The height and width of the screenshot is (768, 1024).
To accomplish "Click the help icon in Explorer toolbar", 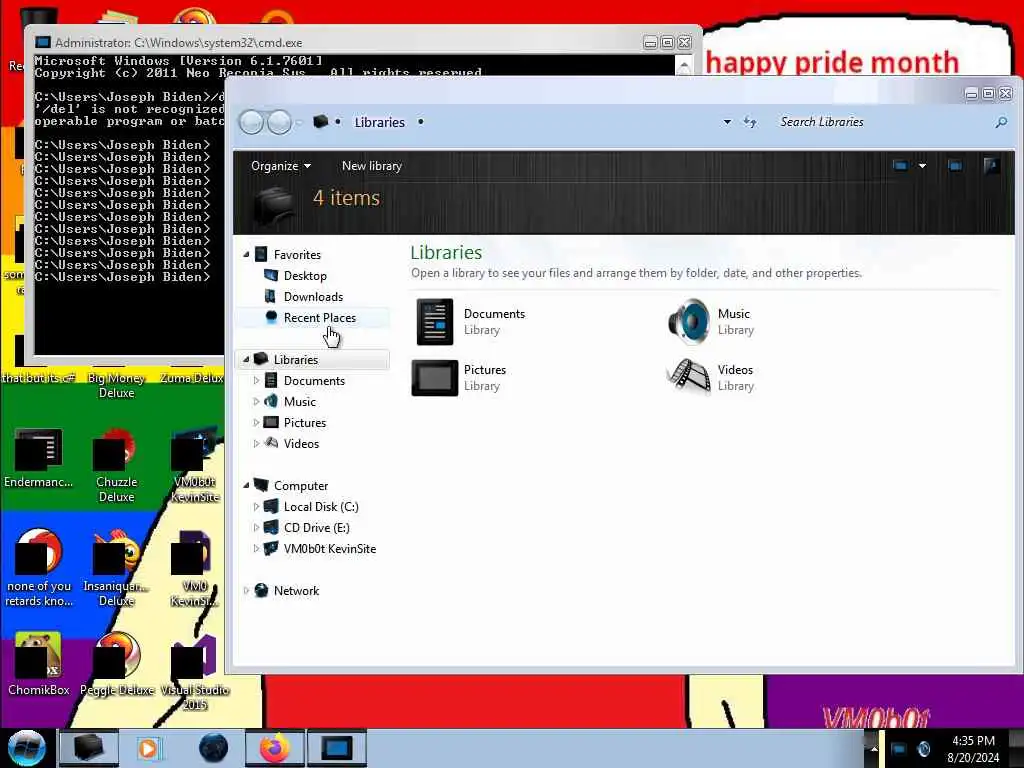I will tap(991, 165).
